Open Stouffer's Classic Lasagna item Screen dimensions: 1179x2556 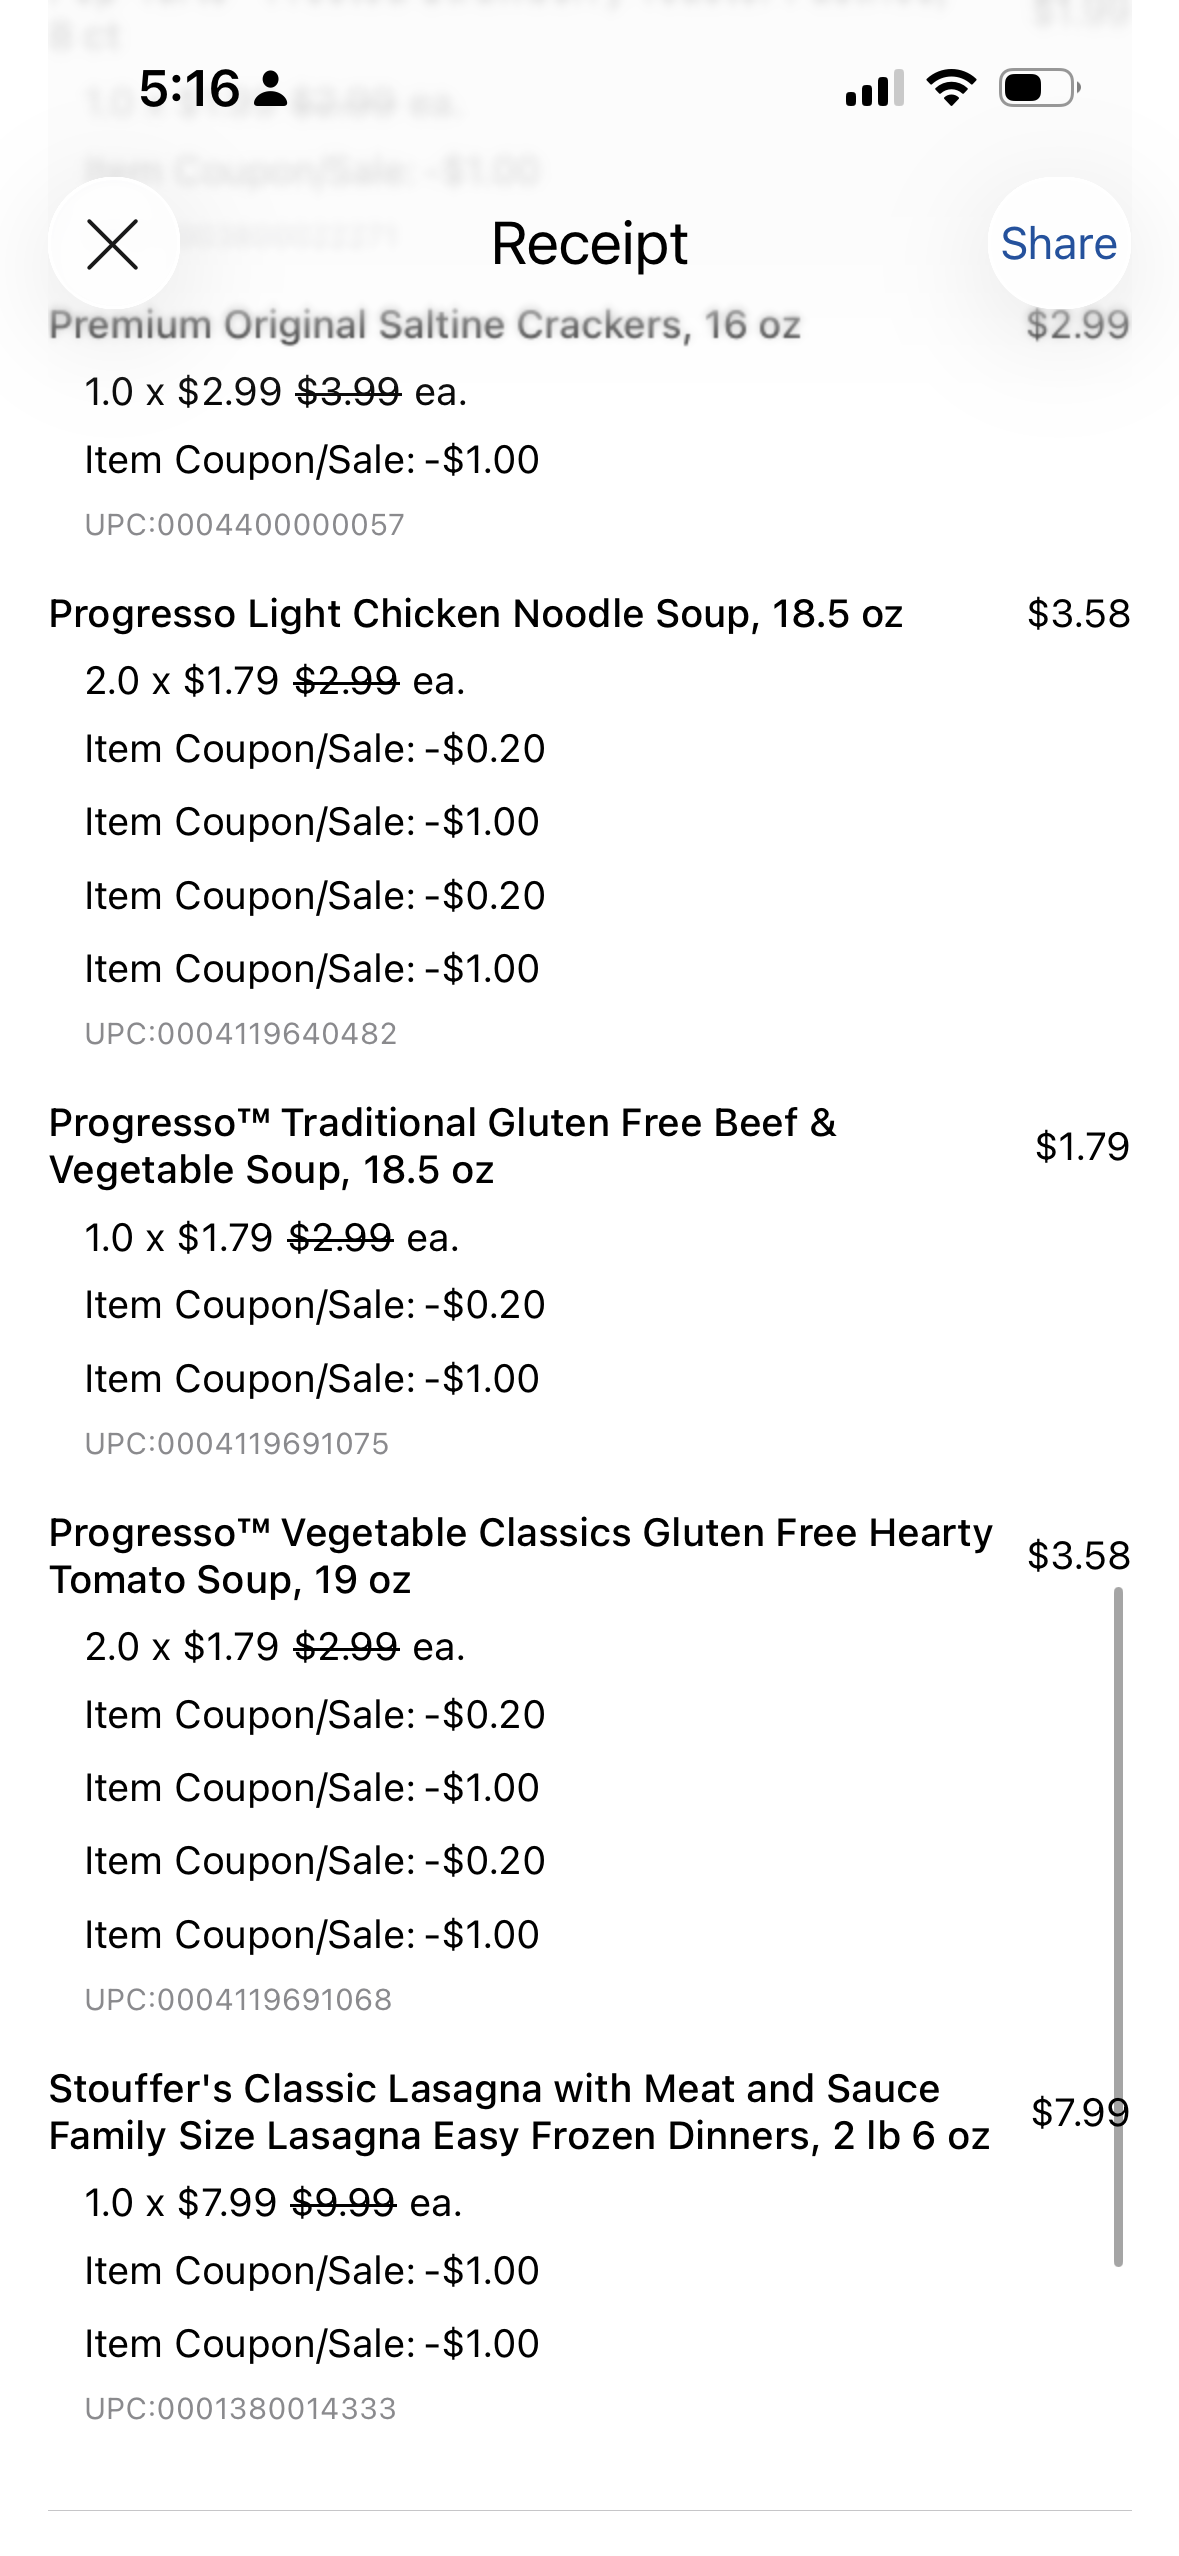click(518, 2112)
